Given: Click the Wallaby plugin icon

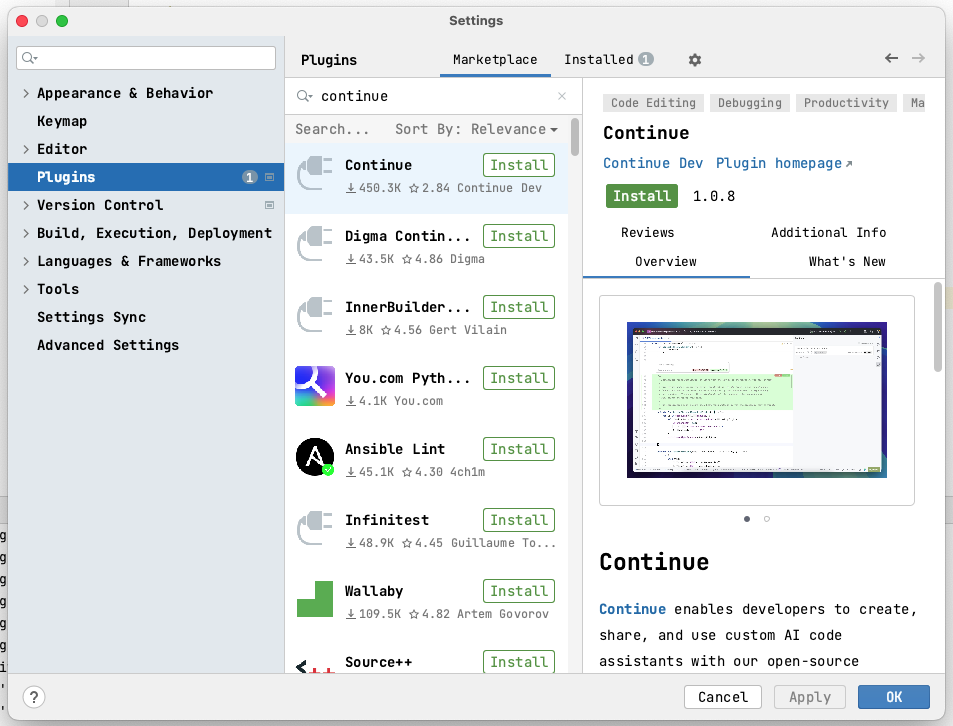Looking at the screenshot, I should 315,598.
